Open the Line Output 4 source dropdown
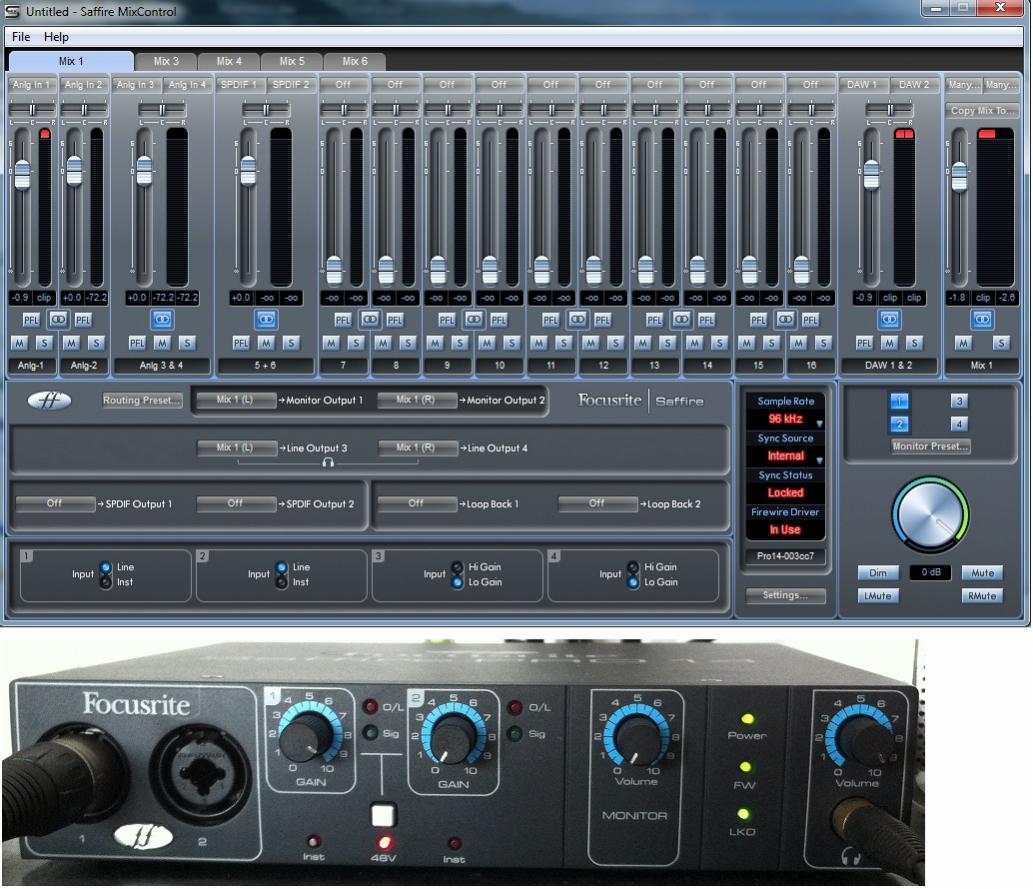This screenshot has height=889, width=1033. click(418, 448)
